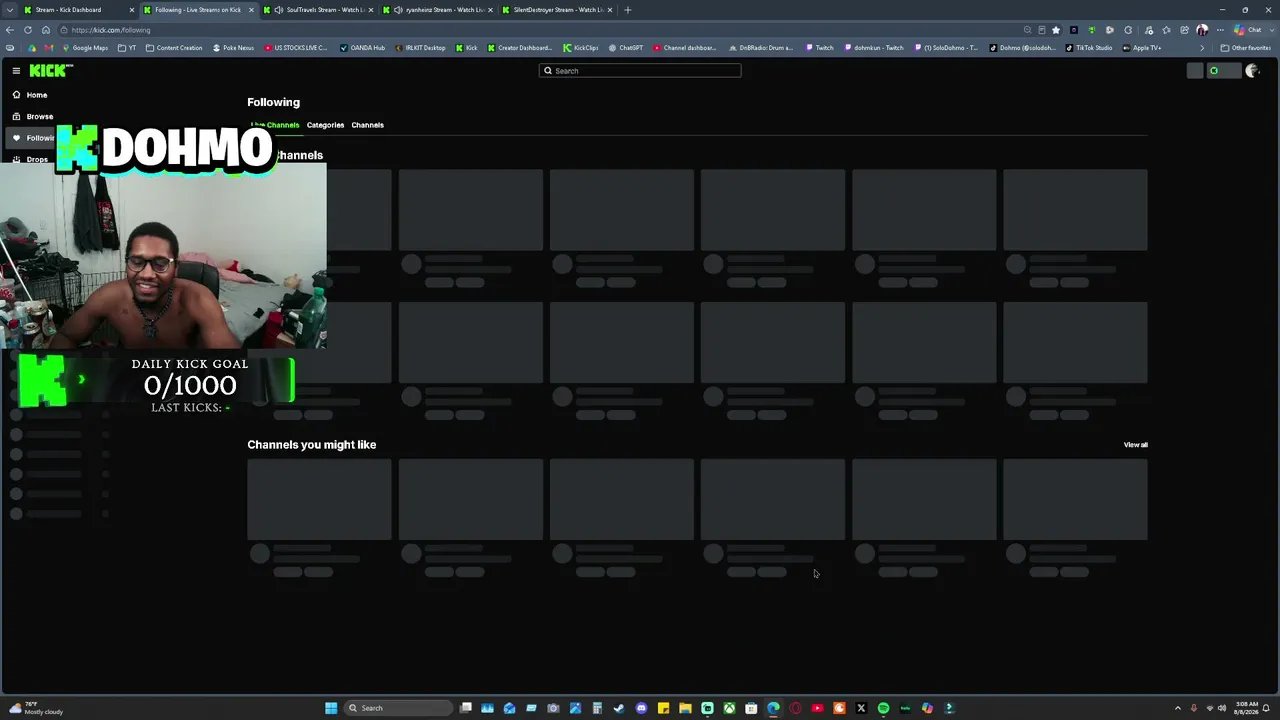Open the YT bookmarks folder
The height and width of the screenshot is (720, 1280).
(x=127, y=48)
